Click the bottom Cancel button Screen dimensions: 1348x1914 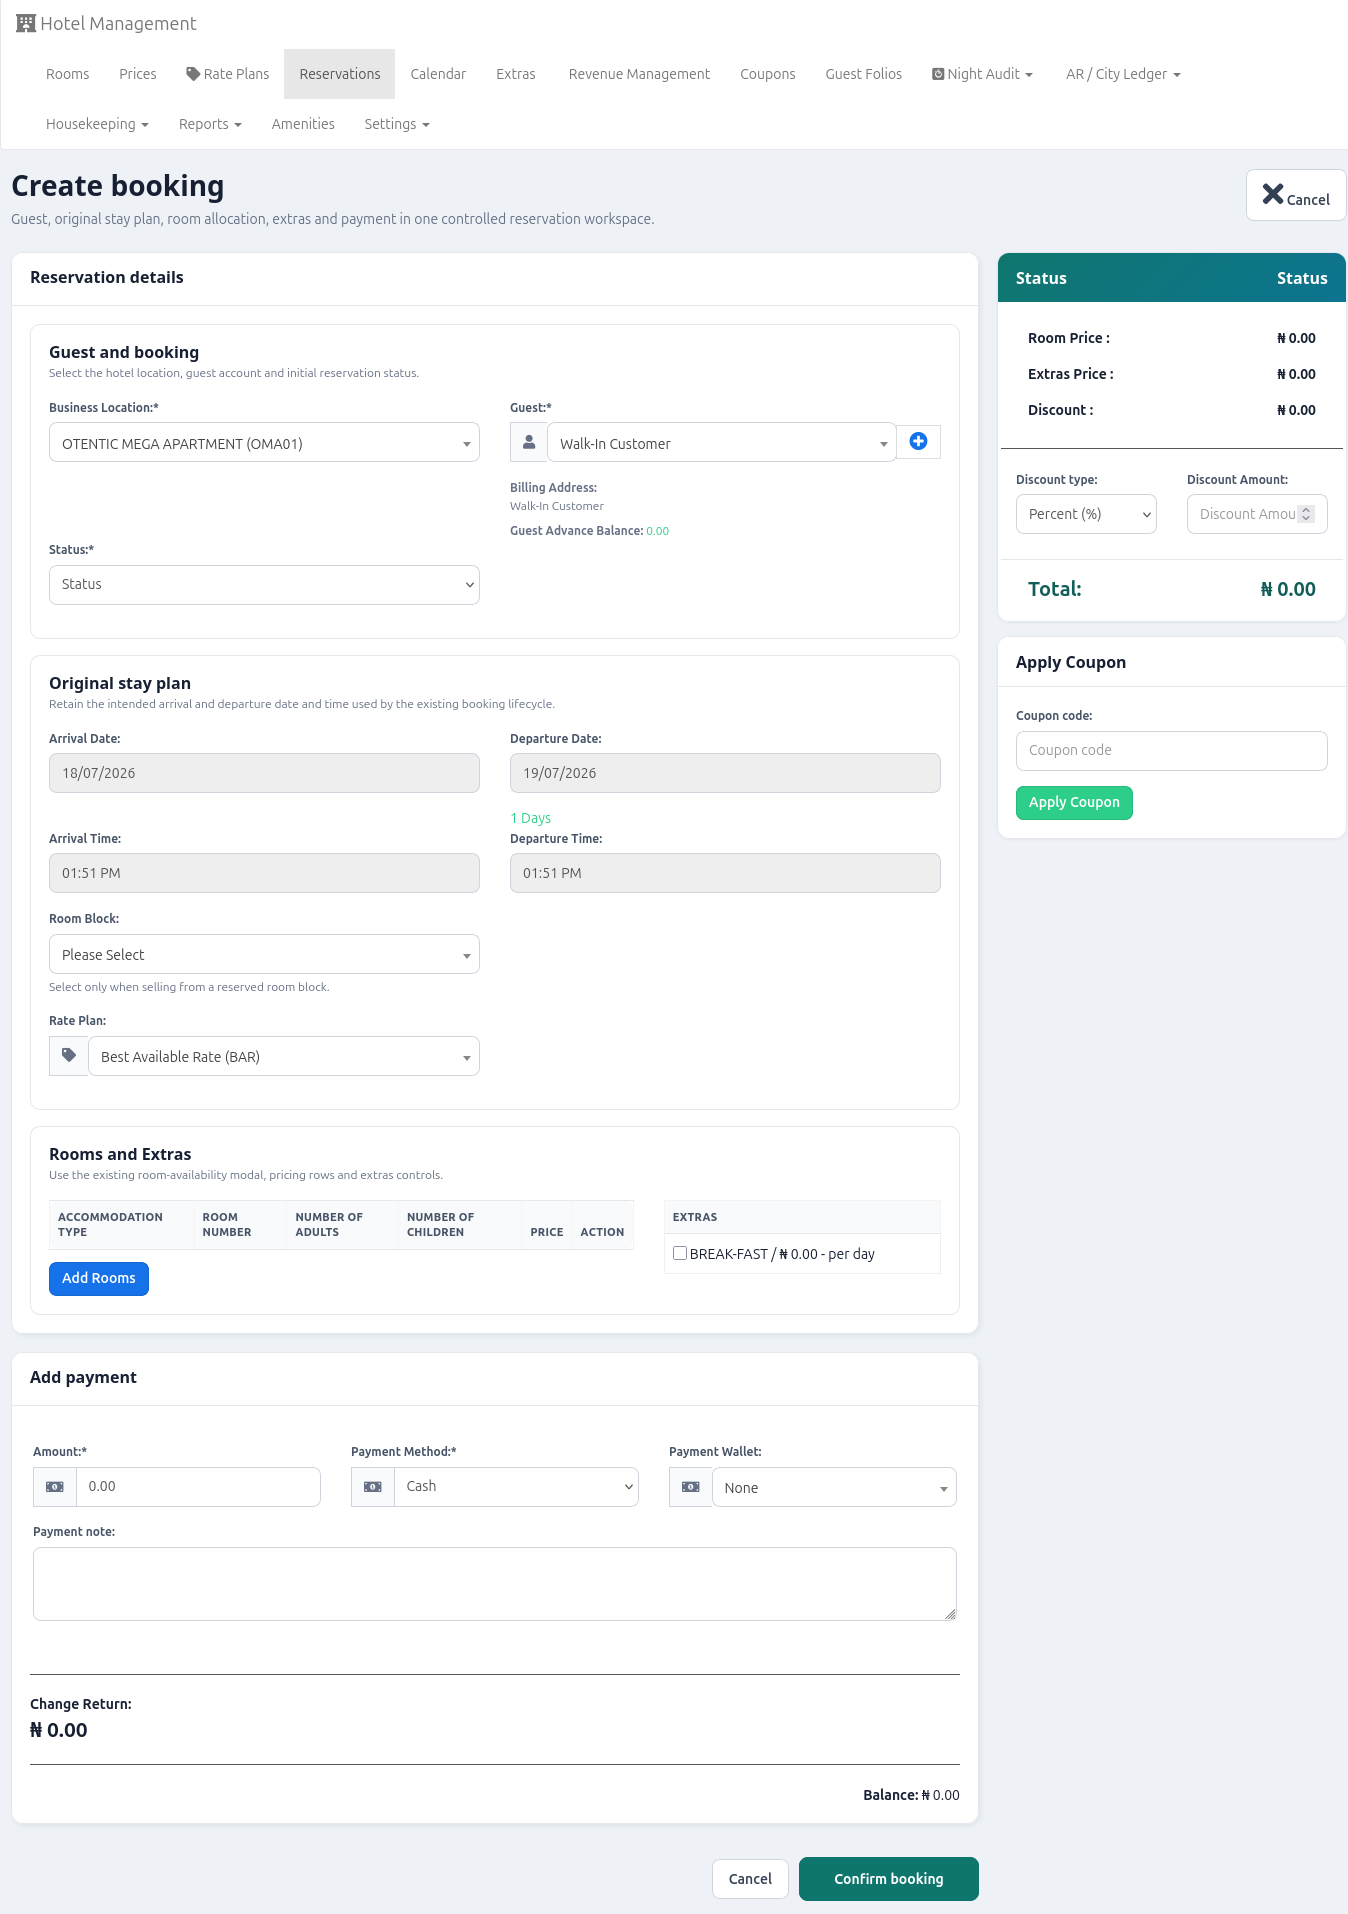coord(750,1879)
